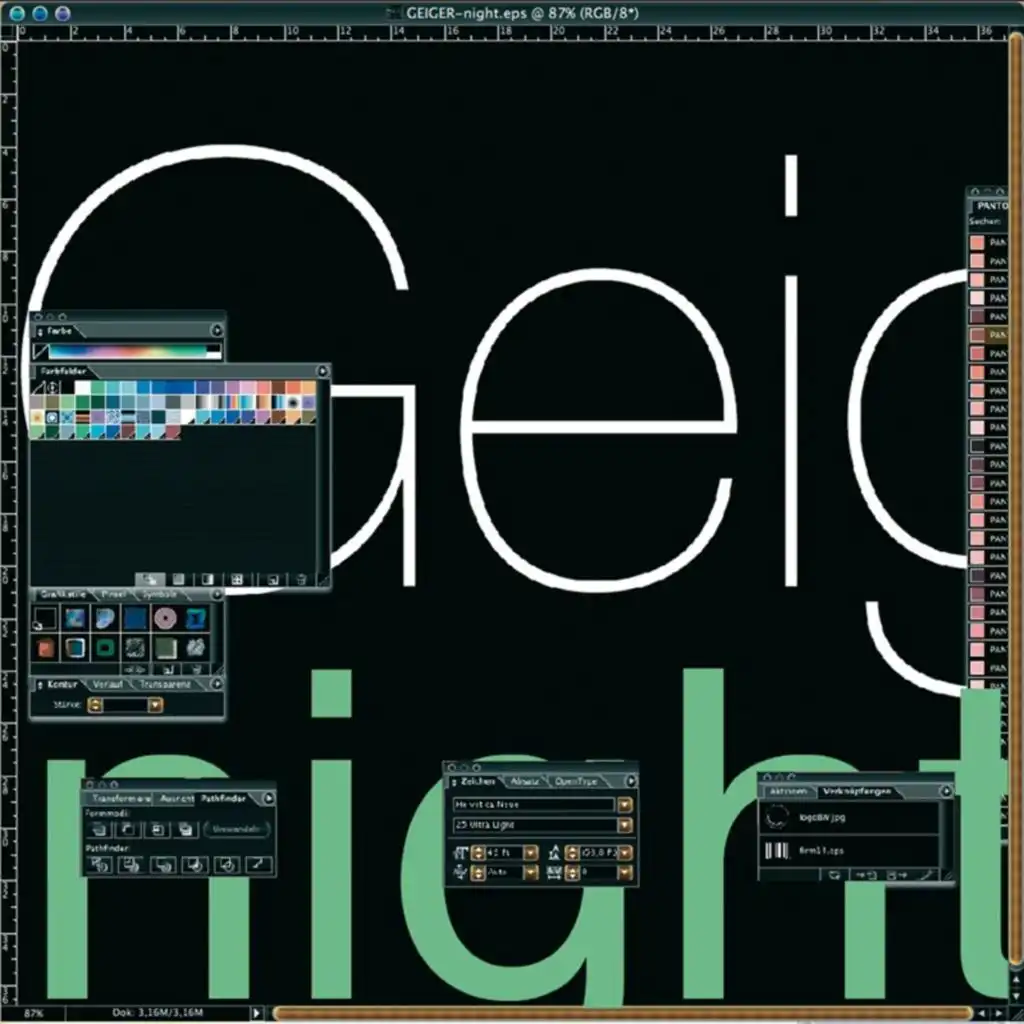Image resolution: width=1024 pixels, height=1024 pixels.
Task: Open the Farbe panel options menu
Action: [x=217, y=330]
